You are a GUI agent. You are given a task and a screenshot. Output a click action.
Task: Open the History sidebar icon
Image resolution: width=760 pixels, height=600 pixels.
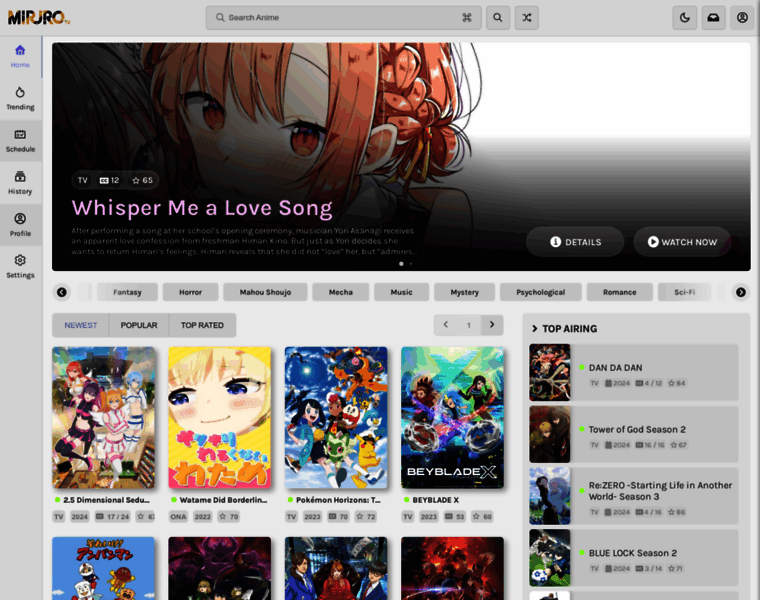pos(20,177)
